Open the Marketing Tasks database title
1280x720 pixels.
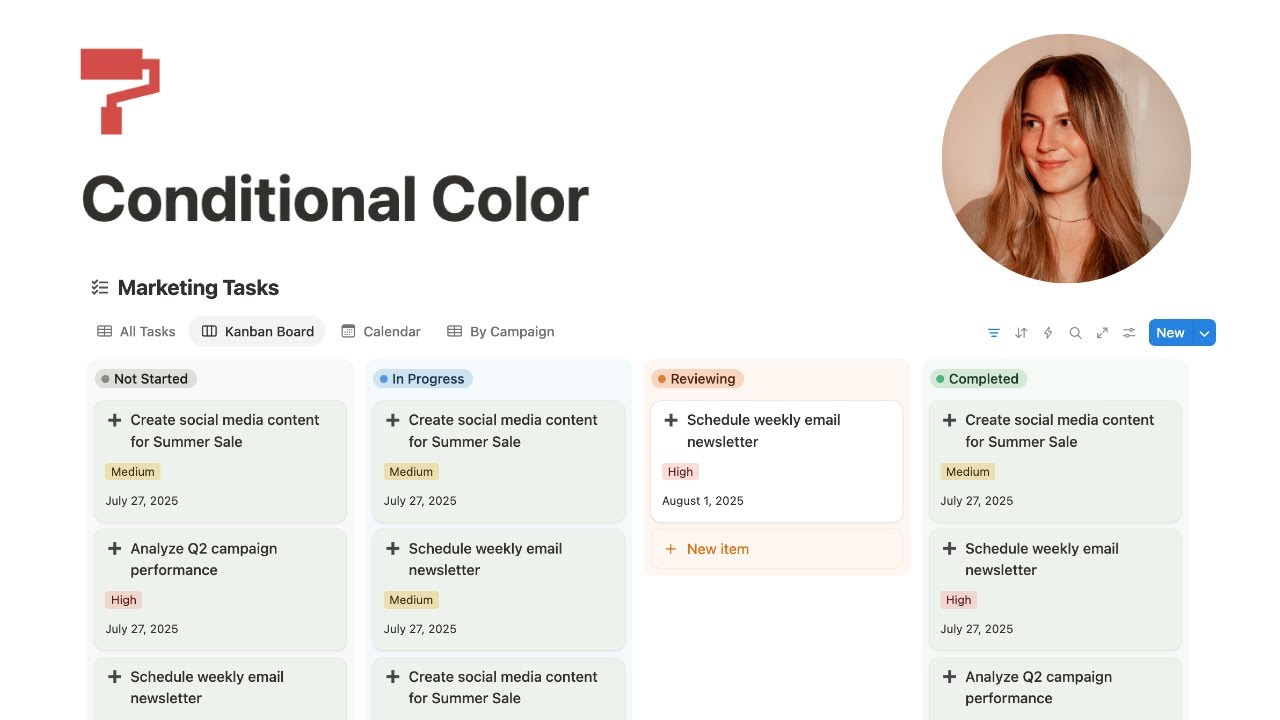tap(198, 288)
